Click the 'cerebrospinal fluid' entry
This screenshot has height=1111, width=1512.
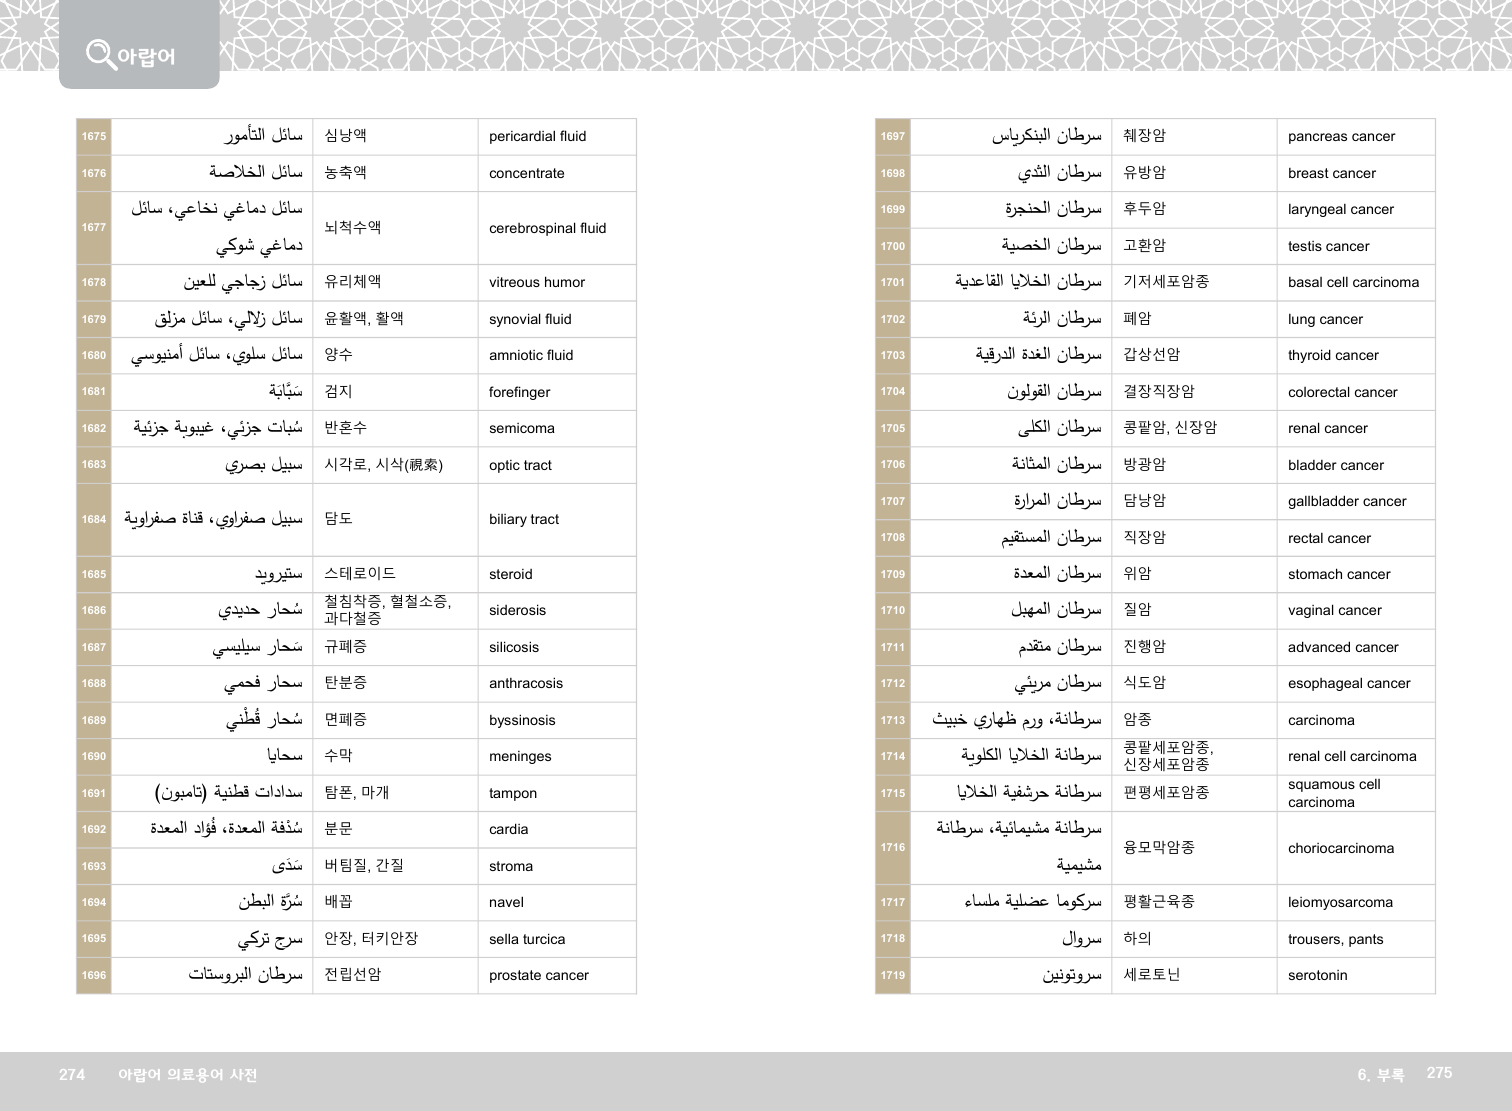pyautogui.click(x=547, y=228)
